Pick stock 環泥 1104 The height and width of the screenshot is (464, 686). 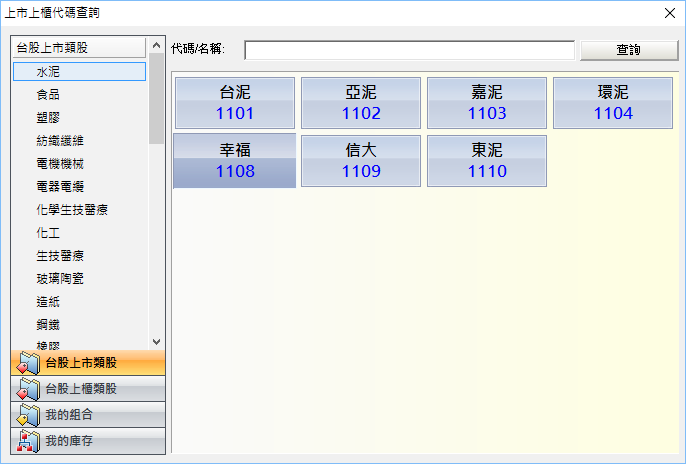pos(613,103)
